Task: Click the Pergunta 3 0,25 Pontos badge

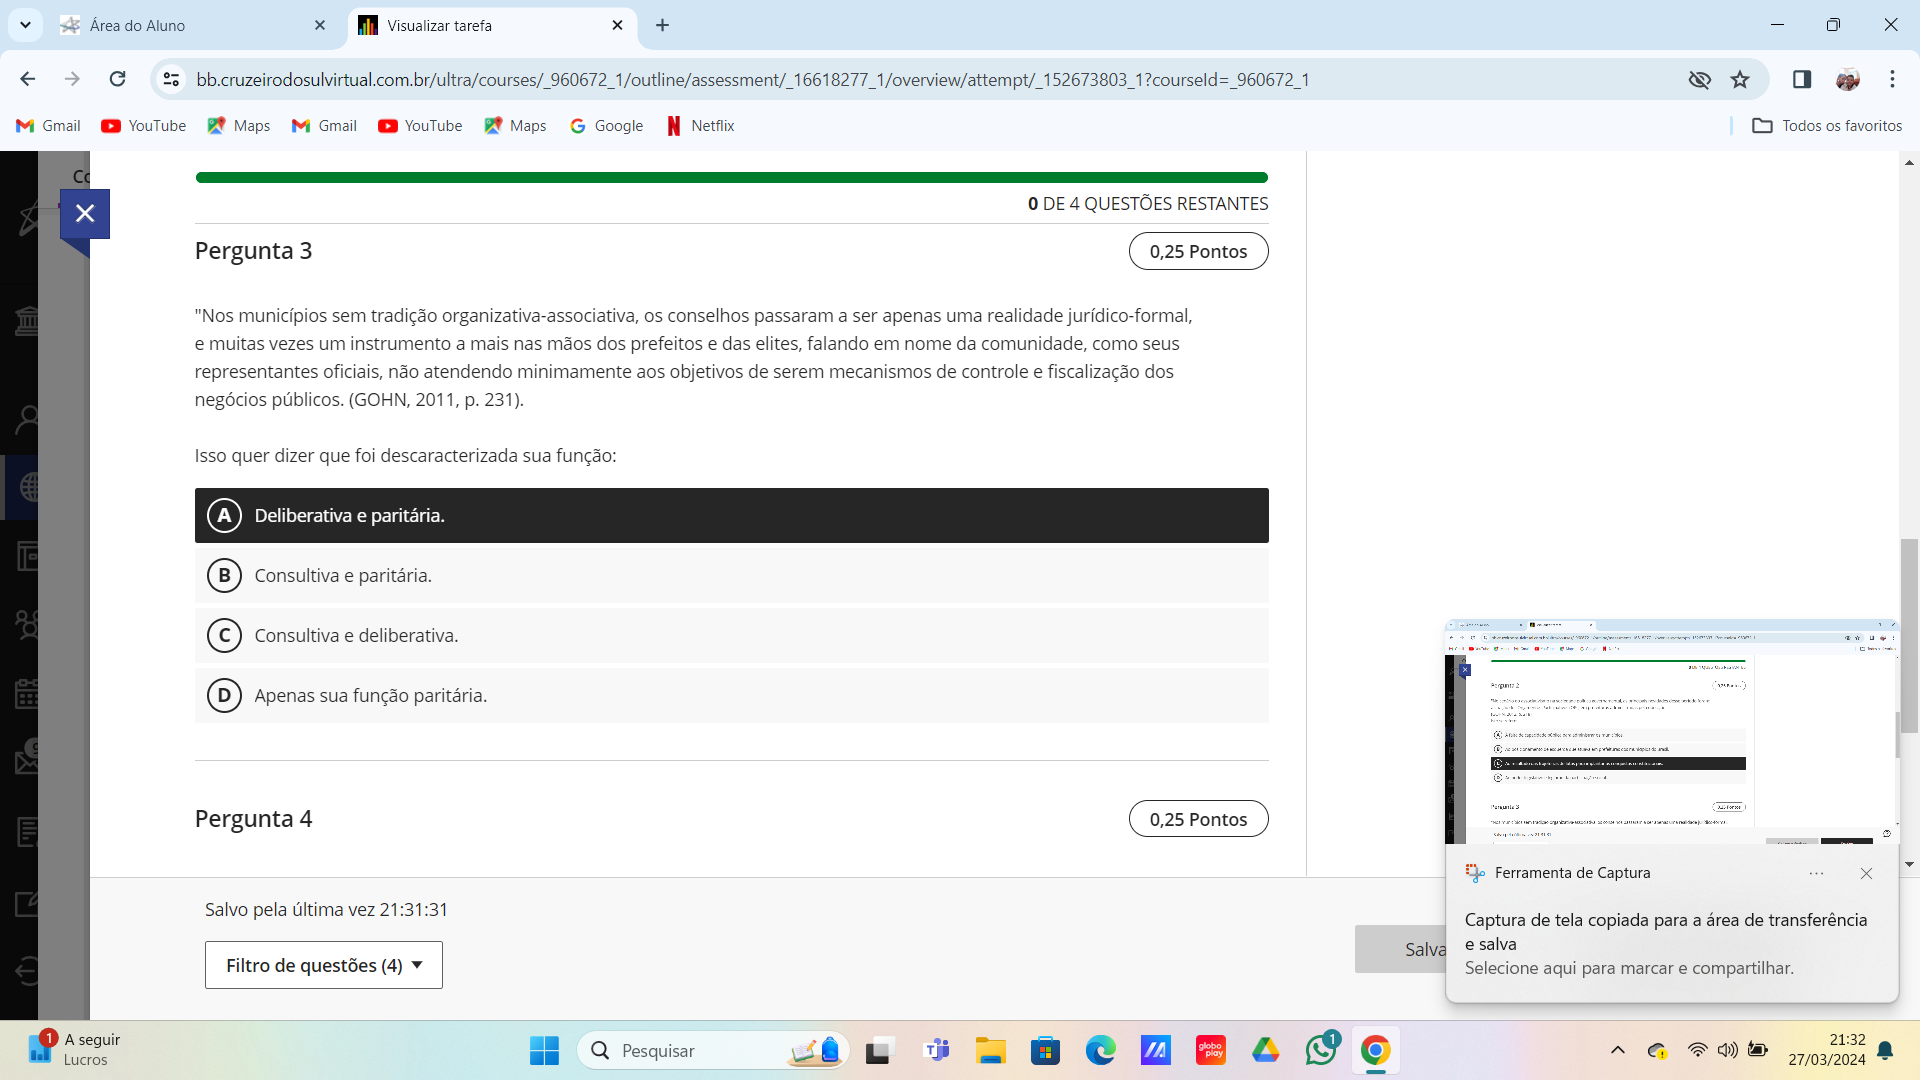Action: (1198, 251)
